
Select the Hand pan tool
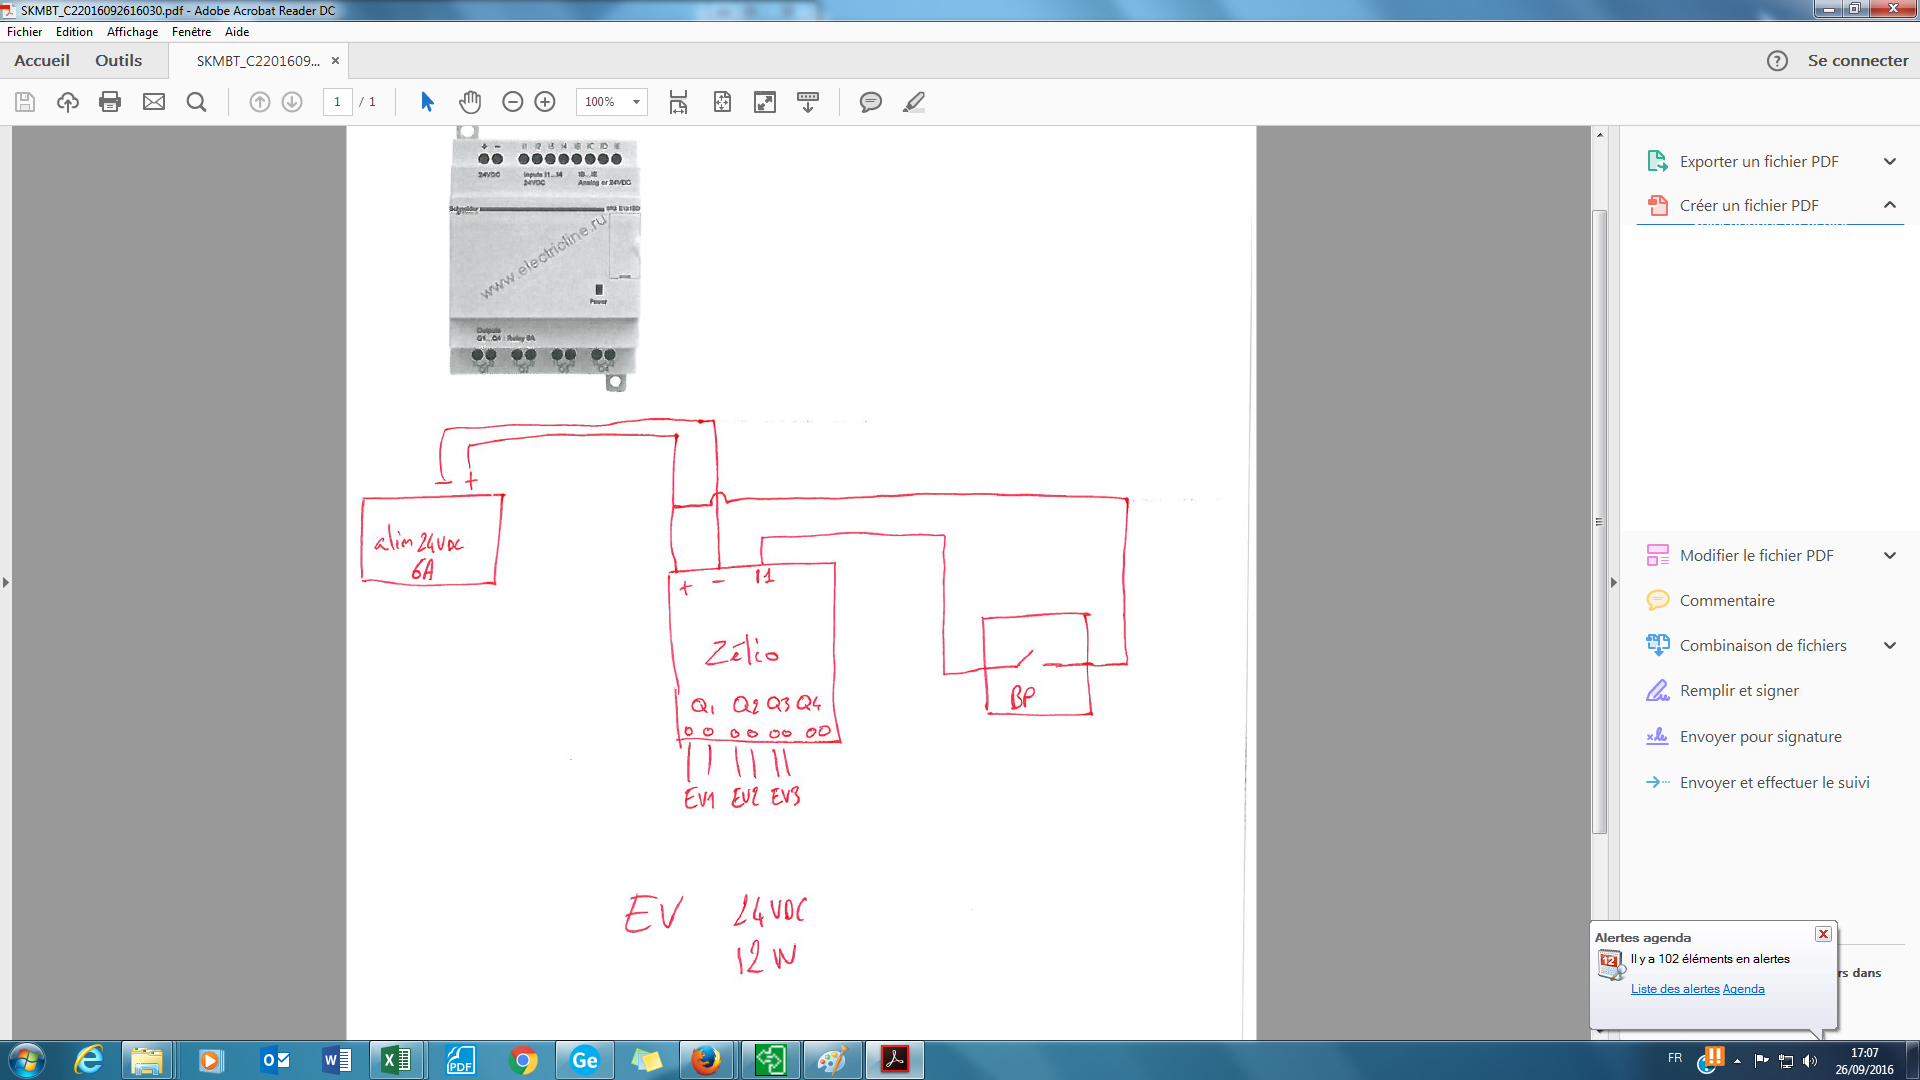470,102
